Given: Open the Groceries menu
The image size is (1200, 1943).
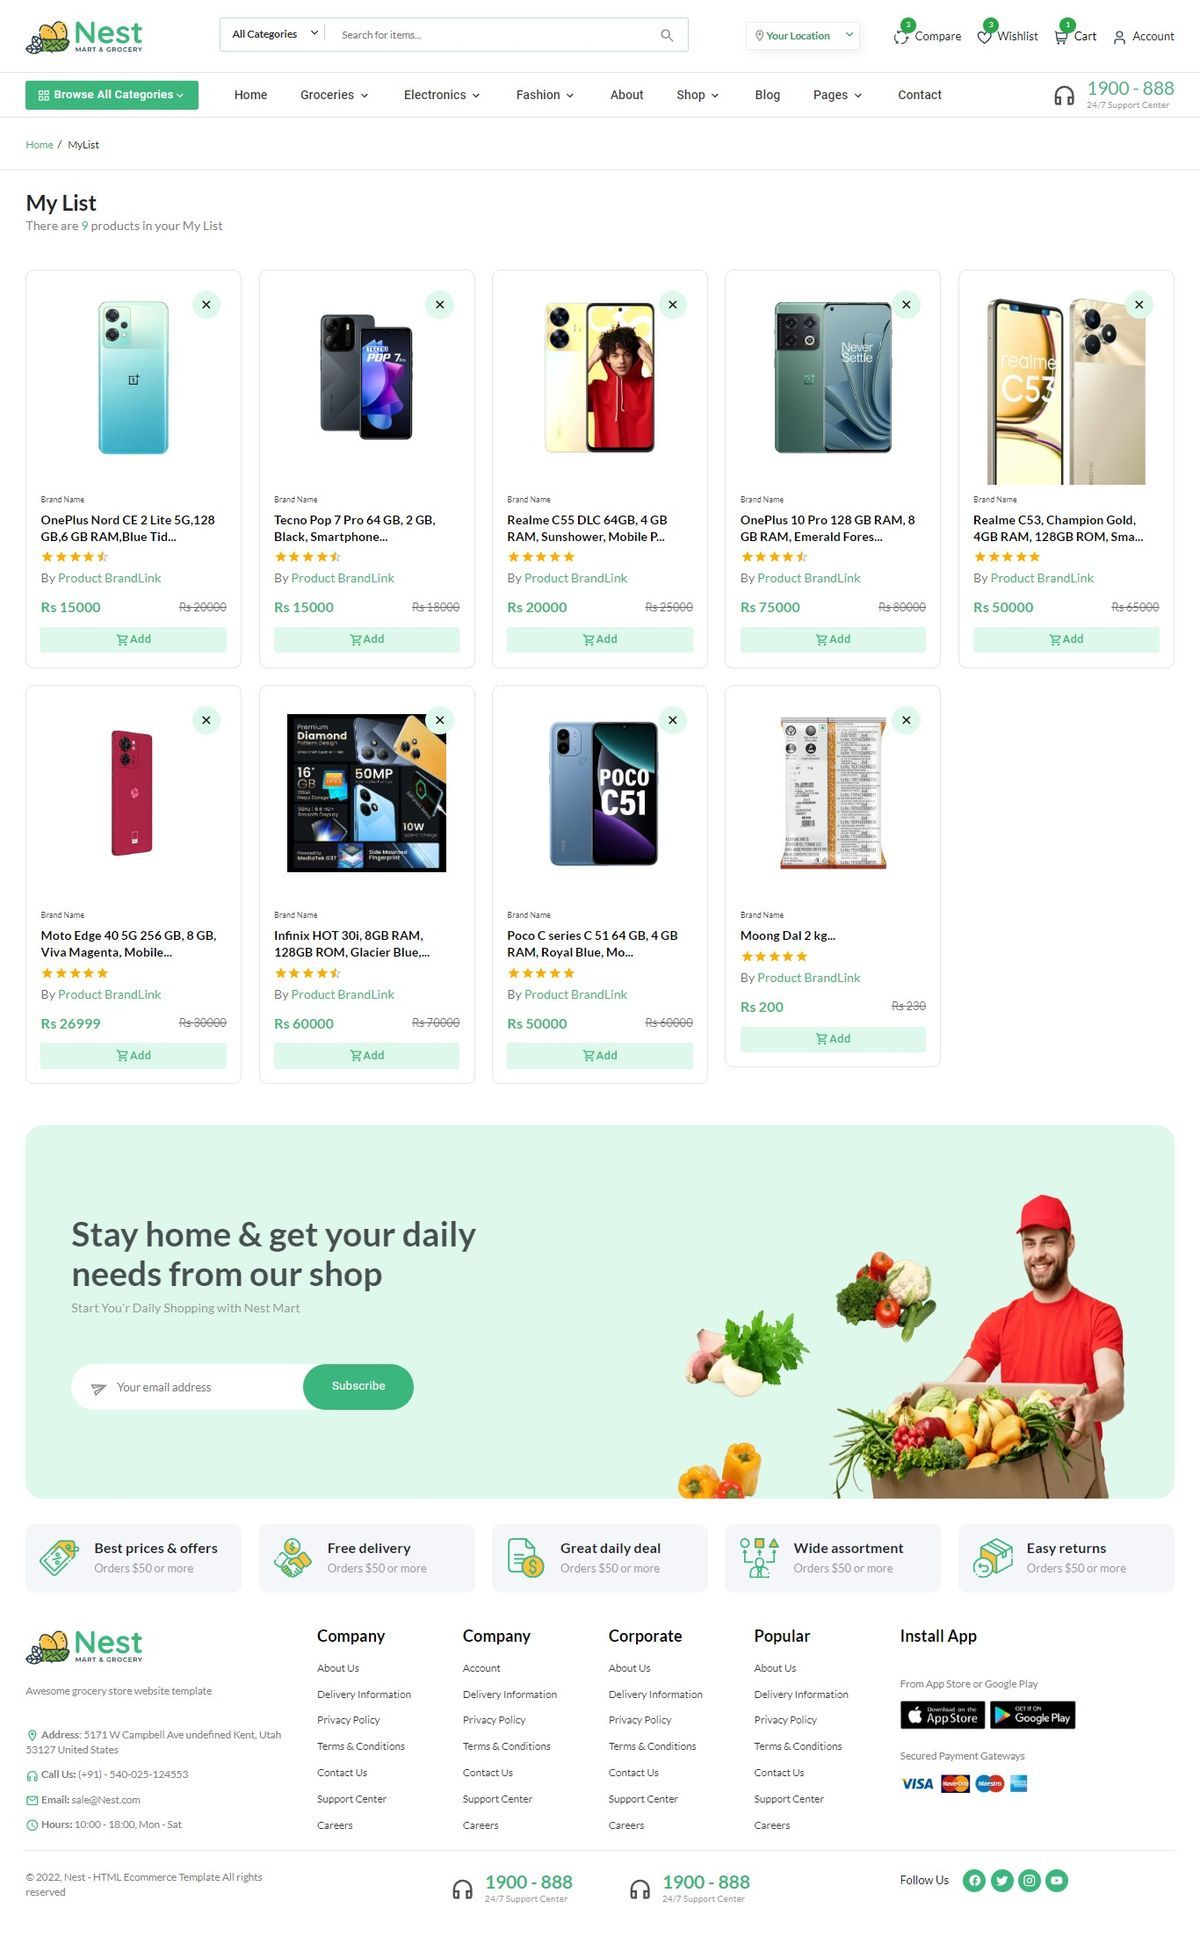Looking at the screenshot, I should click(x=334, y=95).
